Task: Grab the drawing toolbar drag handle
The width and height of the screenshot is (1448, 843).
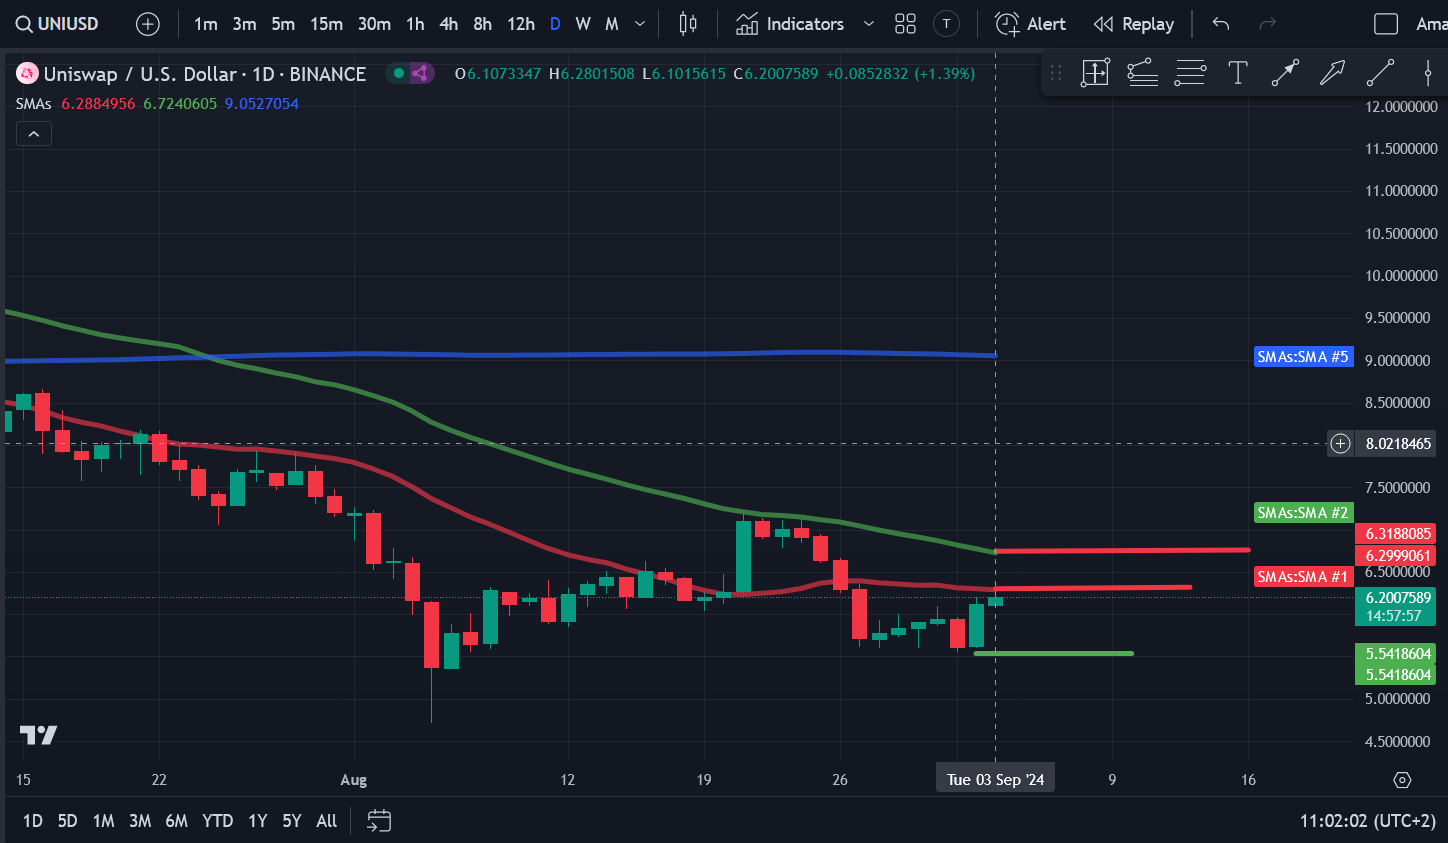Action: (1056, 72)
